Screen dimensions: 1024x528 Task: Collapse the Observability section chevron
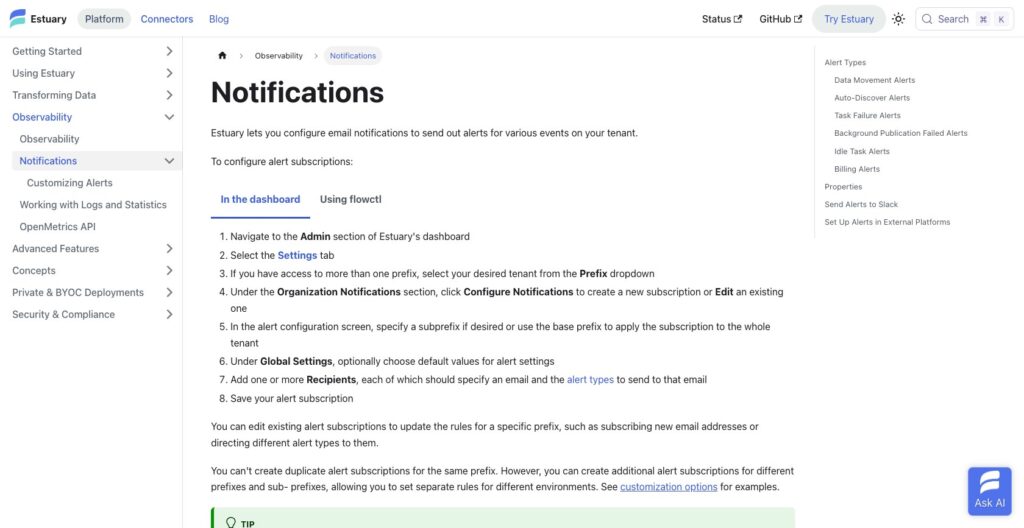pyautogui.click(x=169, y=117)
